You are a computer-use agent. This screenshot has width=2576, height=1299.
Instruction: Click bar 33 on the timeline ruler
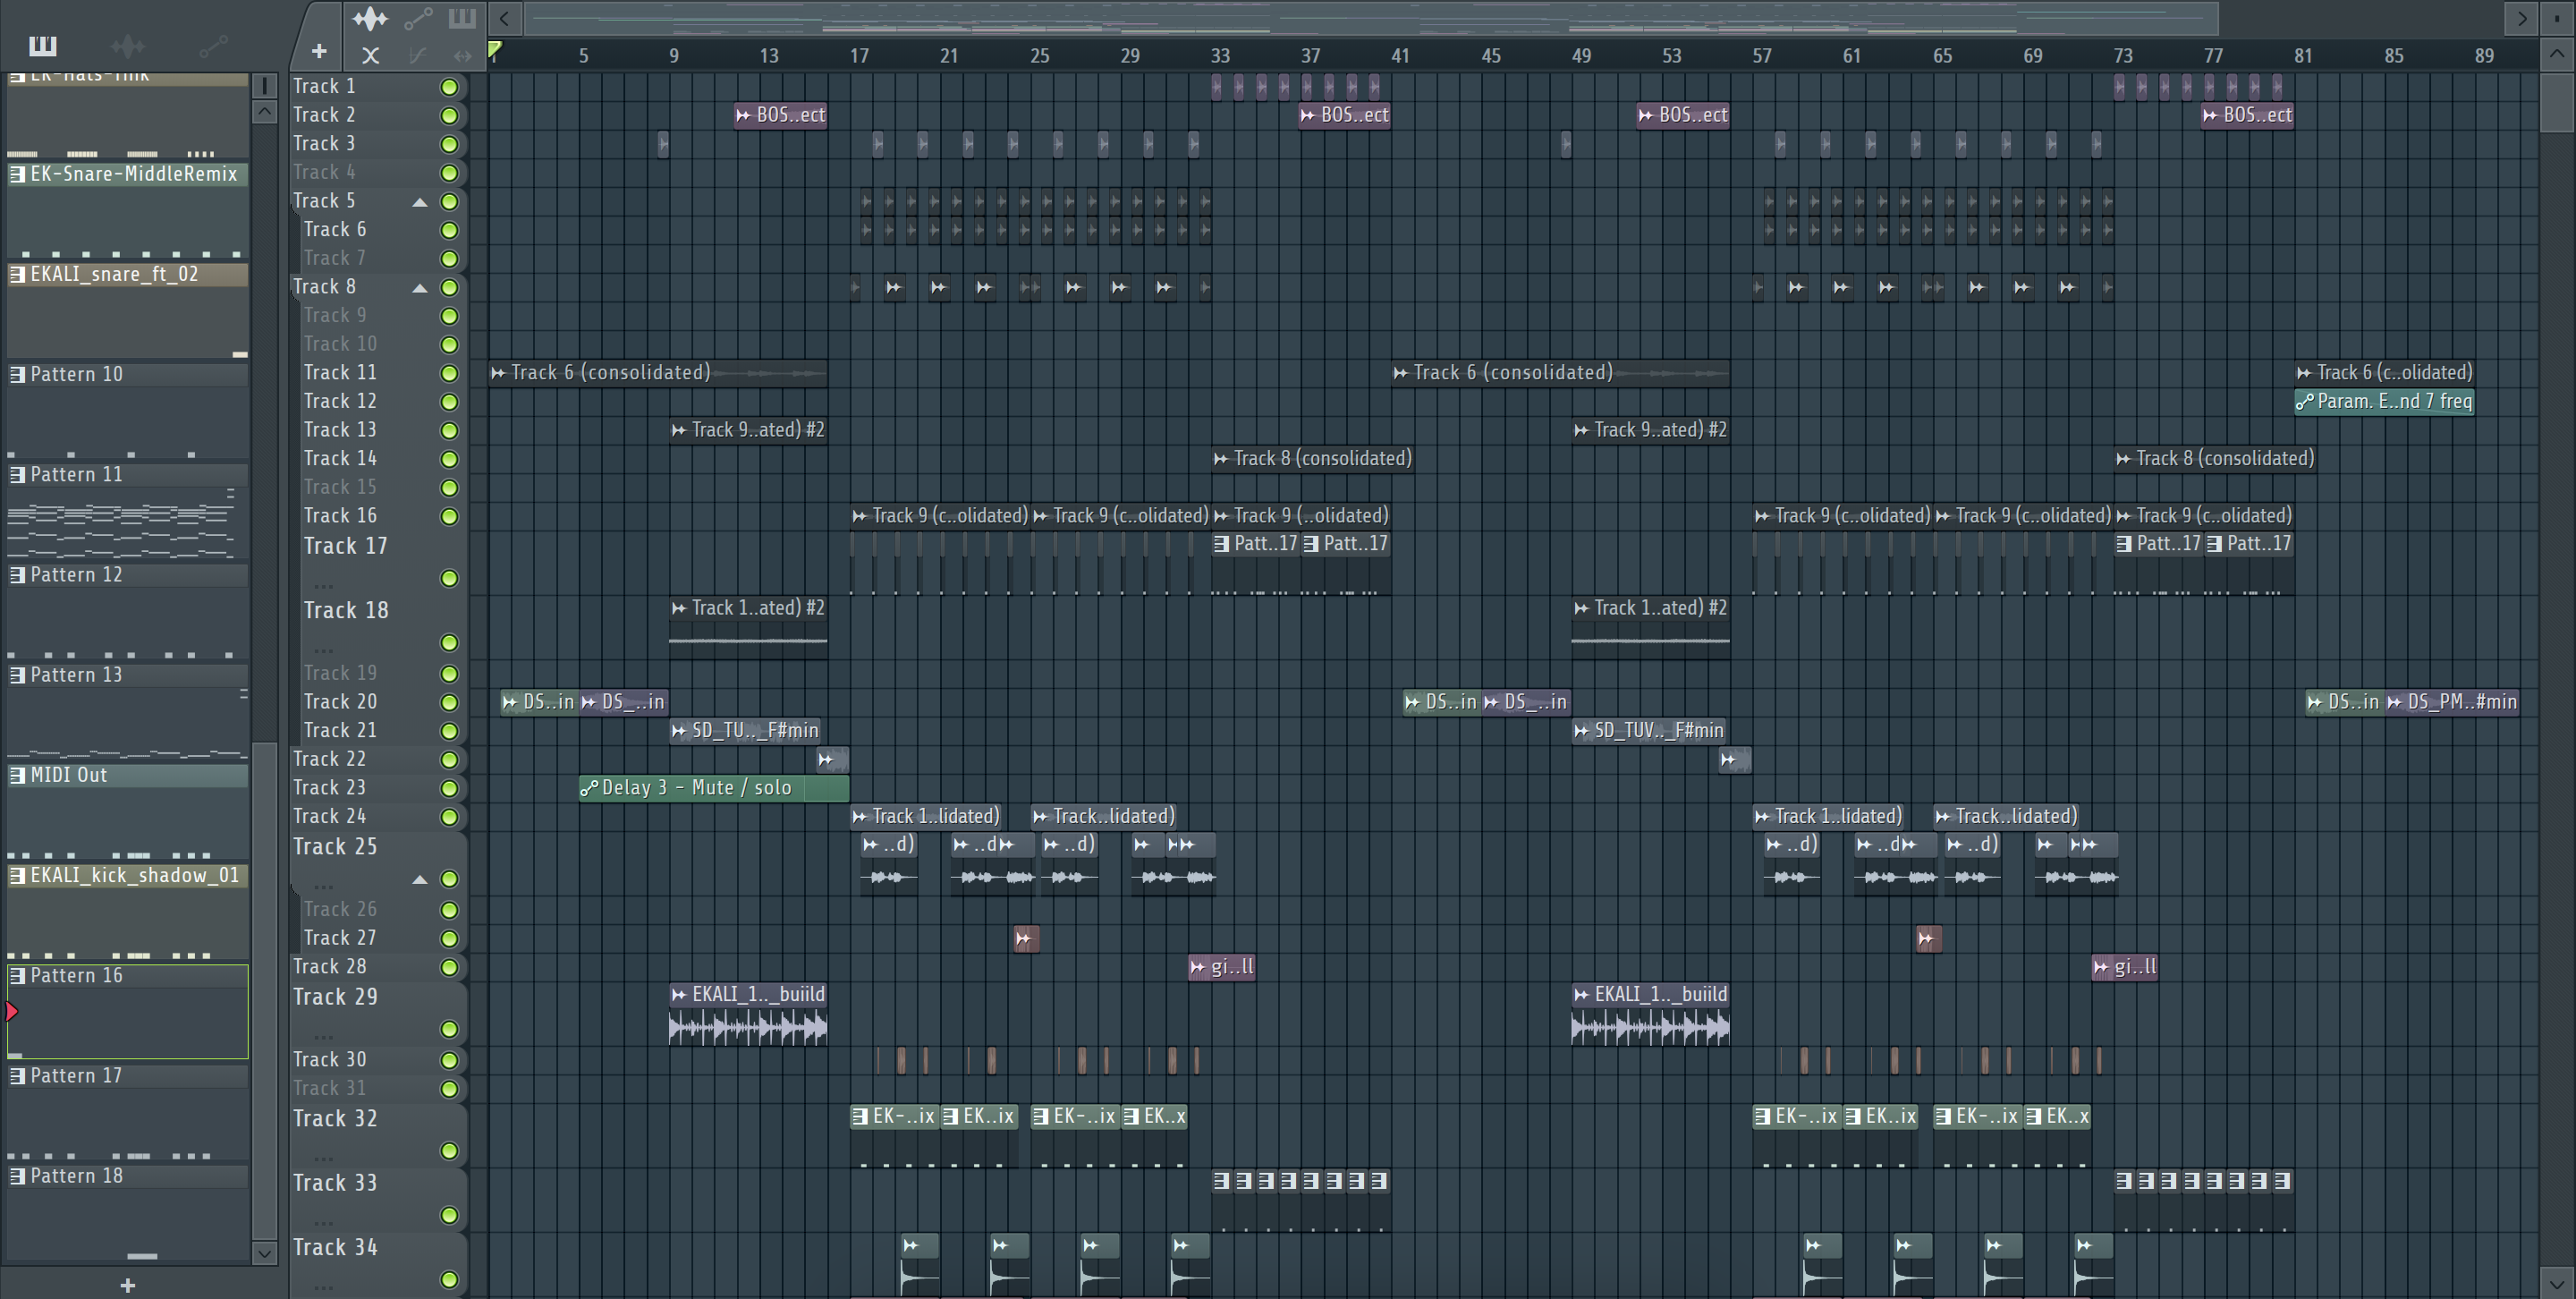(x=1220, y=56)
